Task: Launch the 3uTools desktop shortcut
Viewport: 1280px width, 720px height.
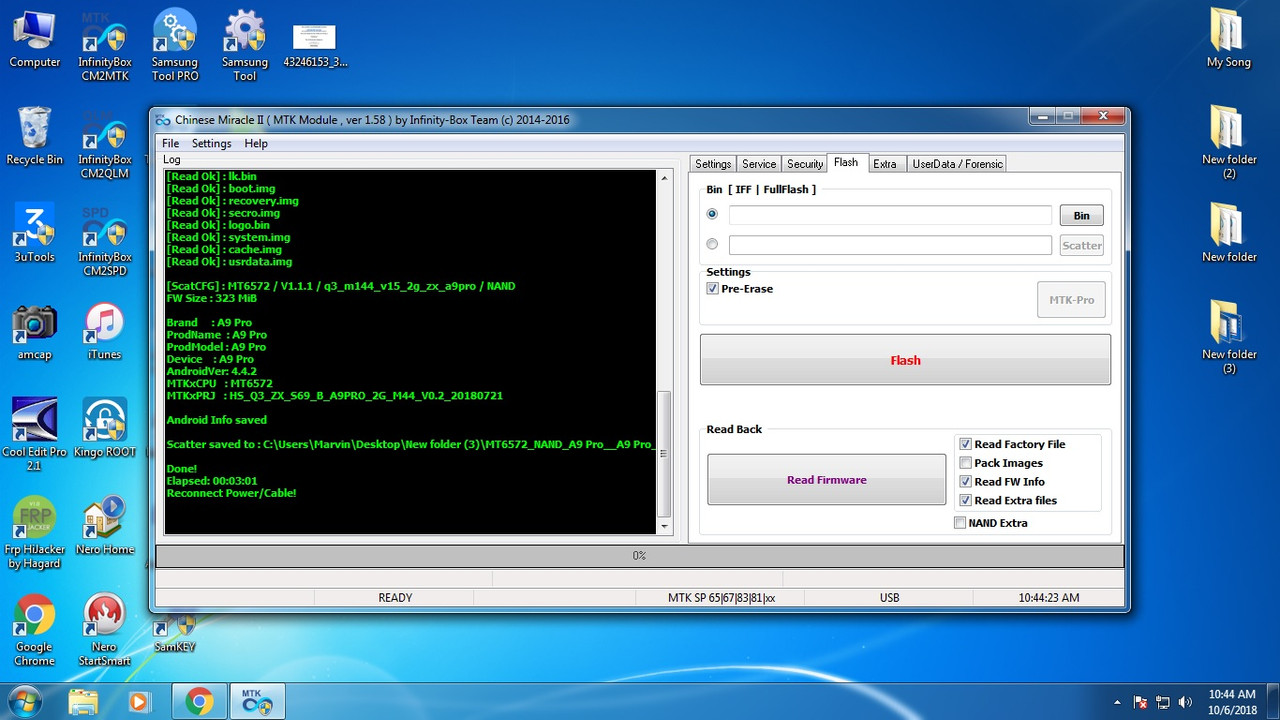Action: point(35,234)
